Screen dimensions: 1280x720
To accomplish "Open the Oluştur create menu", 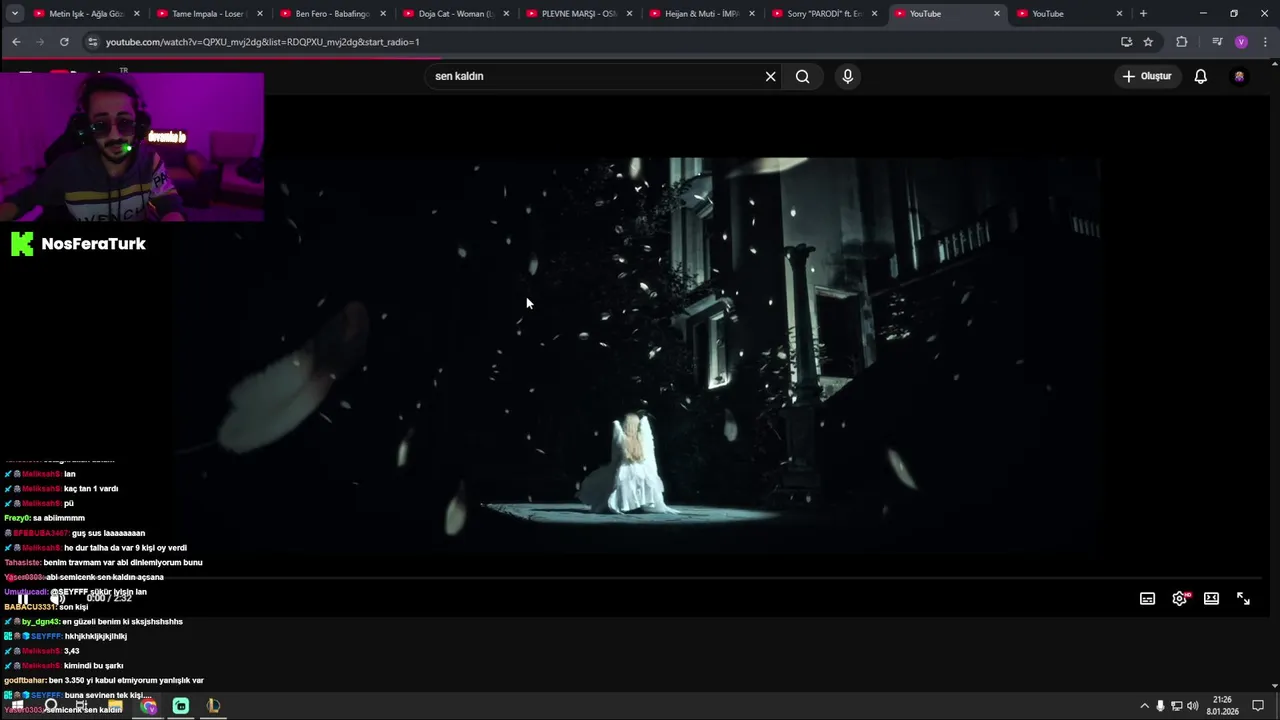I will click(x=1146, y=76).
